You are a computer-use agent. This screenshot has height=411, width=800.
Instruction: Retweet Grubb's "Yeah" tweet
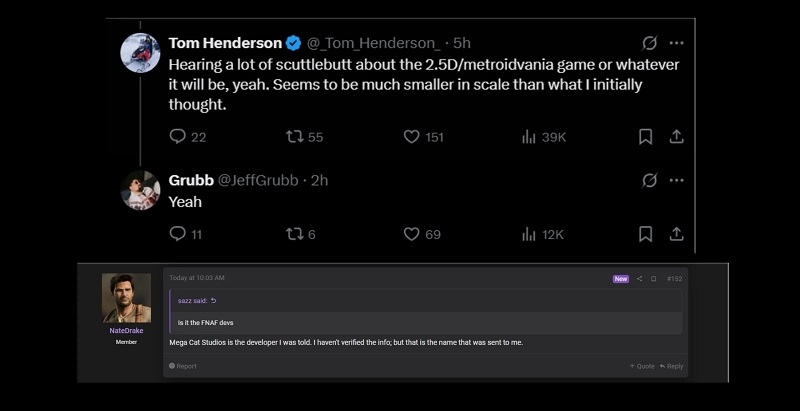click(x=295, y=234)
